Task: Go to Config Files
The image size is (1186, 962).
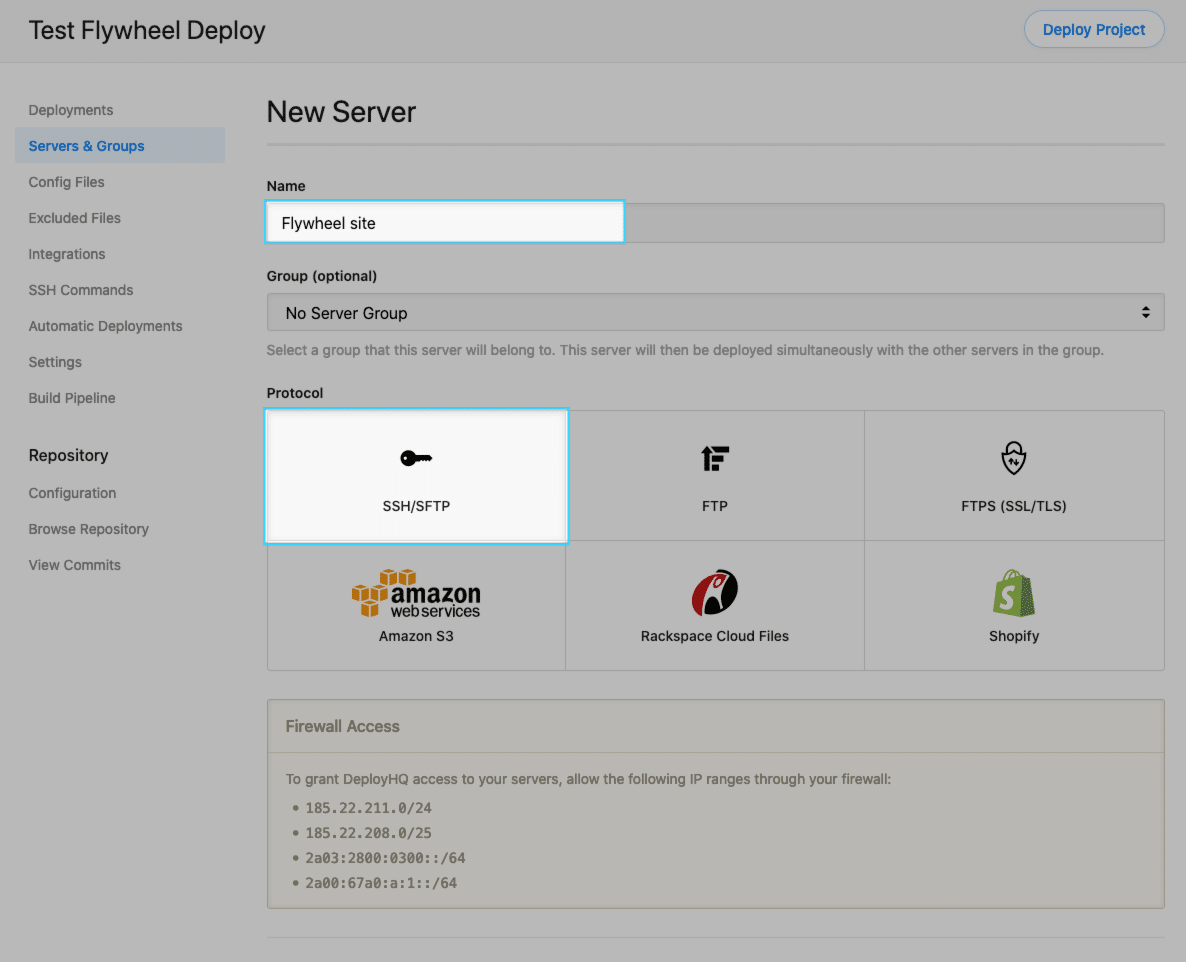Action: click(x=66, y=182)
